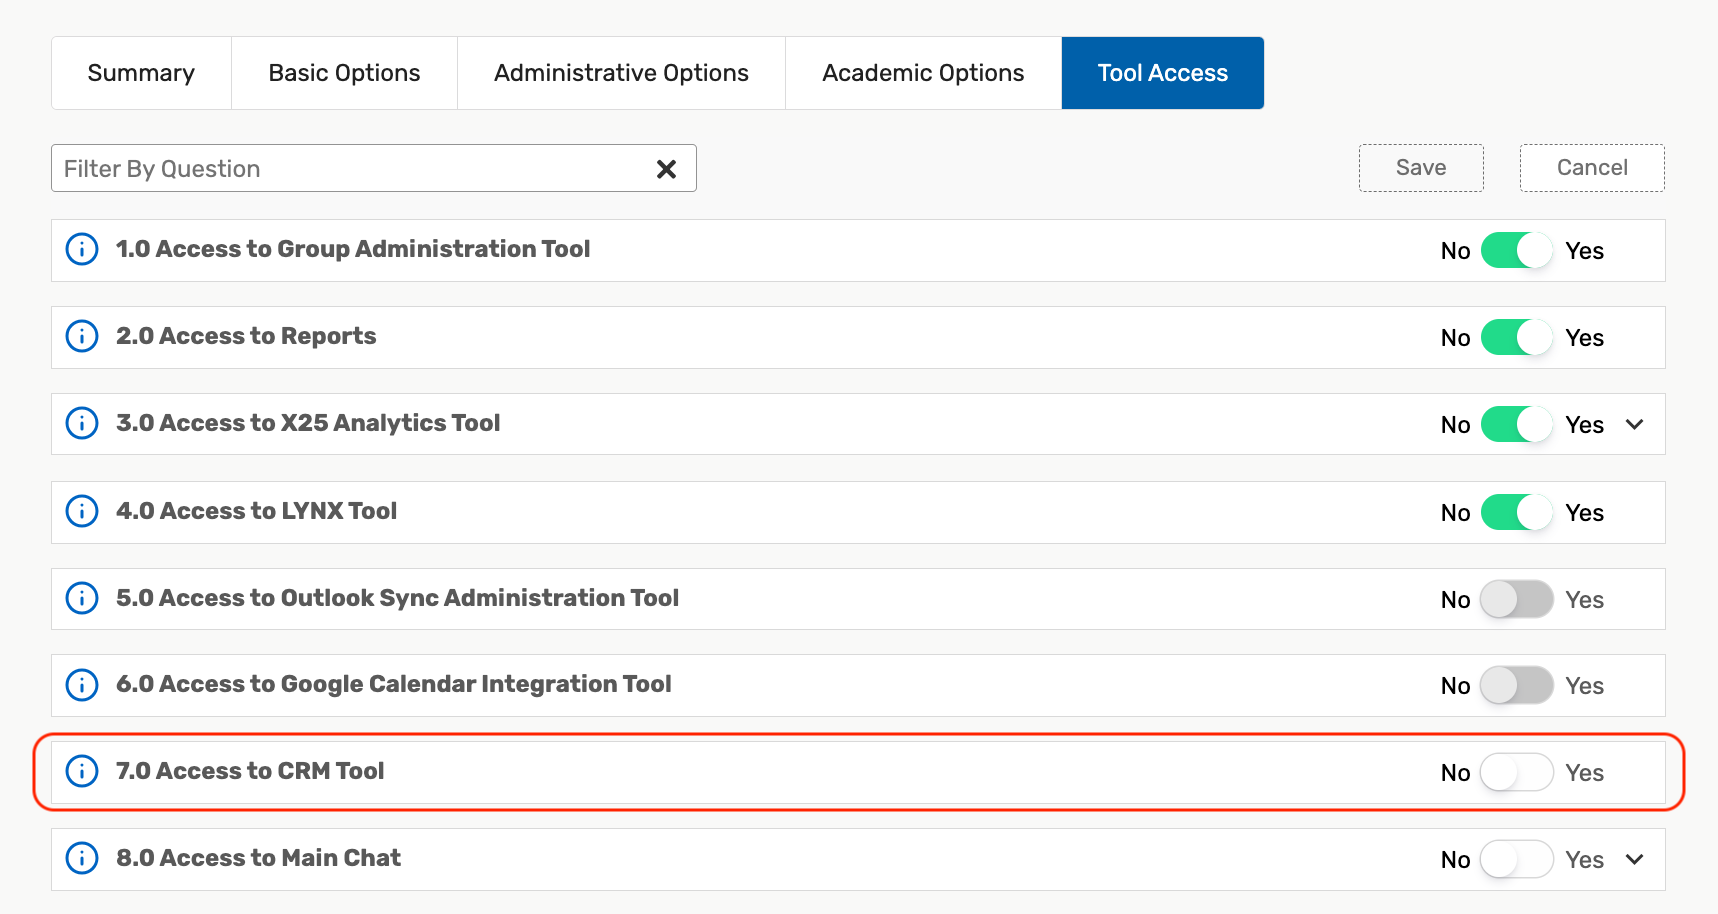Clear the Filter By Question field
This screenshot has height=914, width=1718.
point(666,169)
